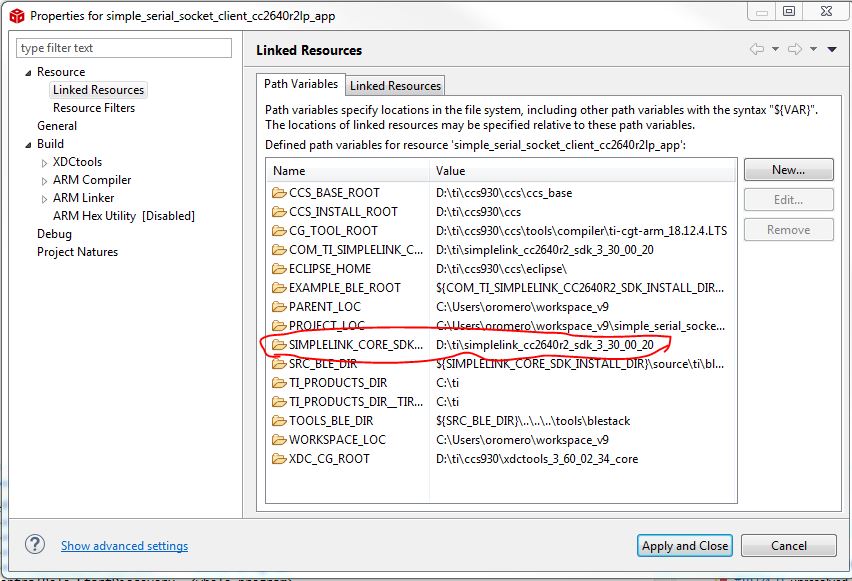
Task: Click the CCS_BASE_ROOT folder icon
Action: pyautogui.click(x=279, y=193)
